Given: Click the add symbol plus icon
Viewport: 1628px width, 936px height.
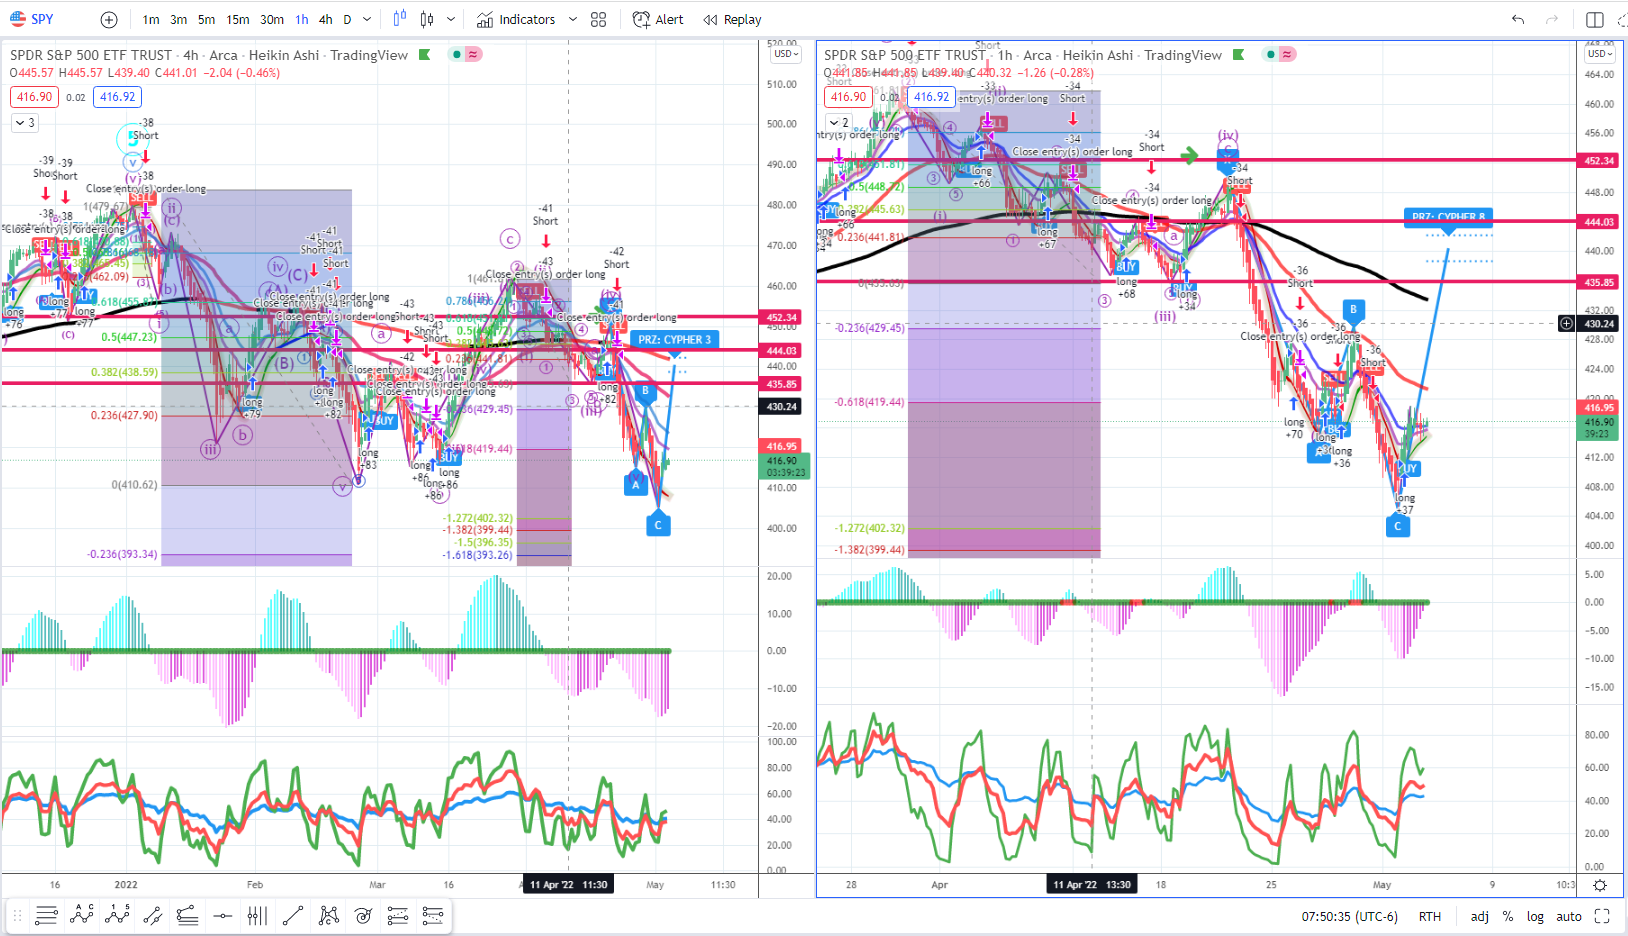Looking at the screenshot, I should (109, 19).
